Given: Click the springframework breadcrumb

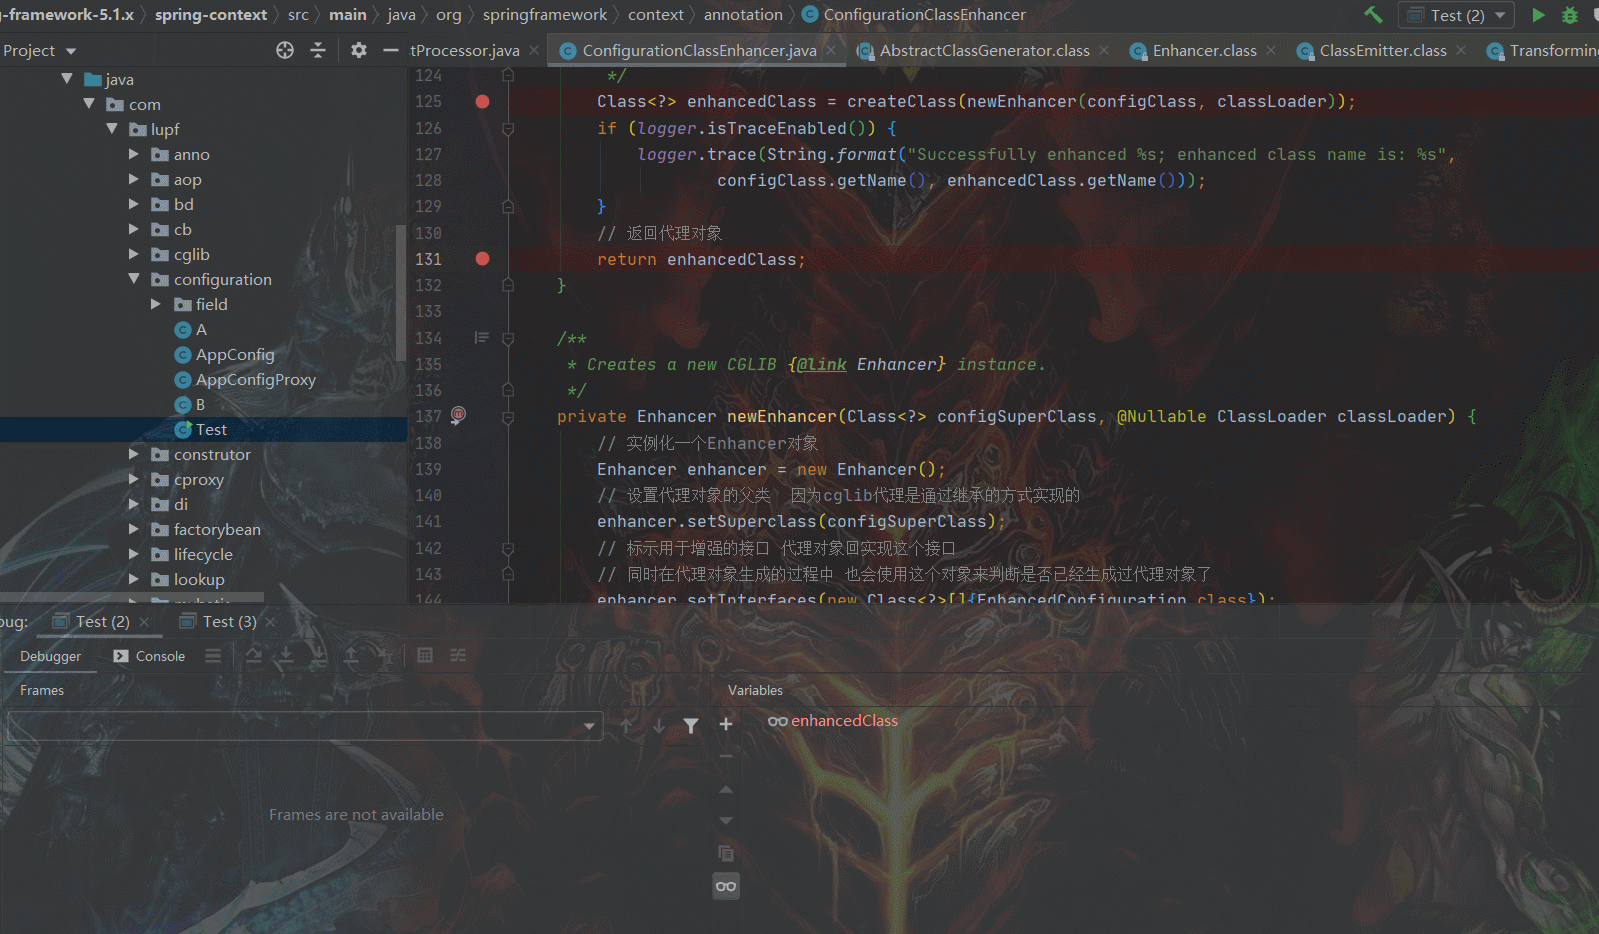Looking at the screenshot, I should (x=545, y=15).
